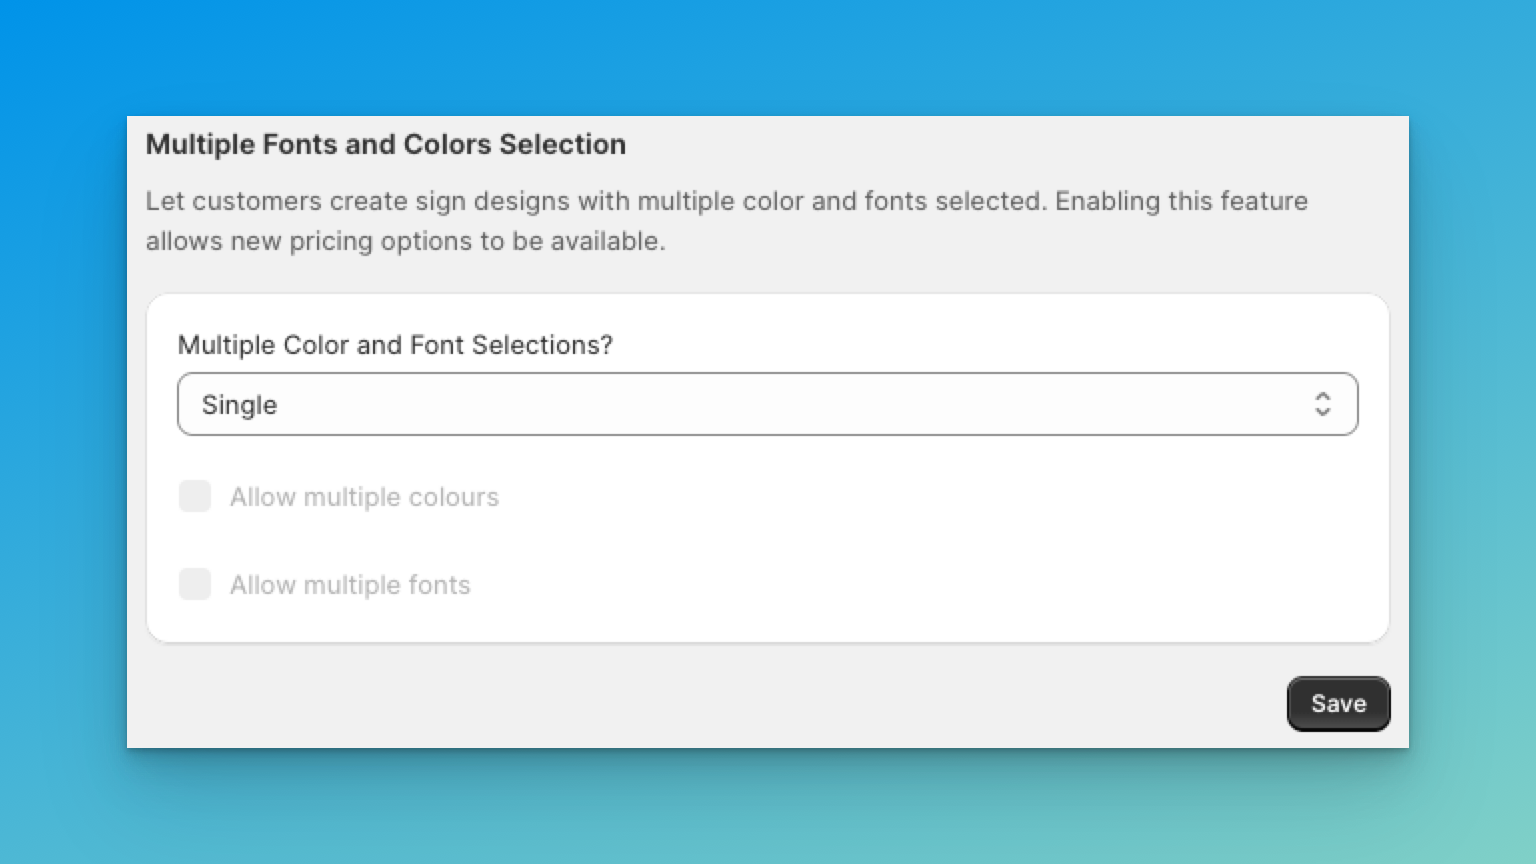Click the 'Multiple Color and Font Selections?' field label
1536x864 pixels.
[395, 345]
